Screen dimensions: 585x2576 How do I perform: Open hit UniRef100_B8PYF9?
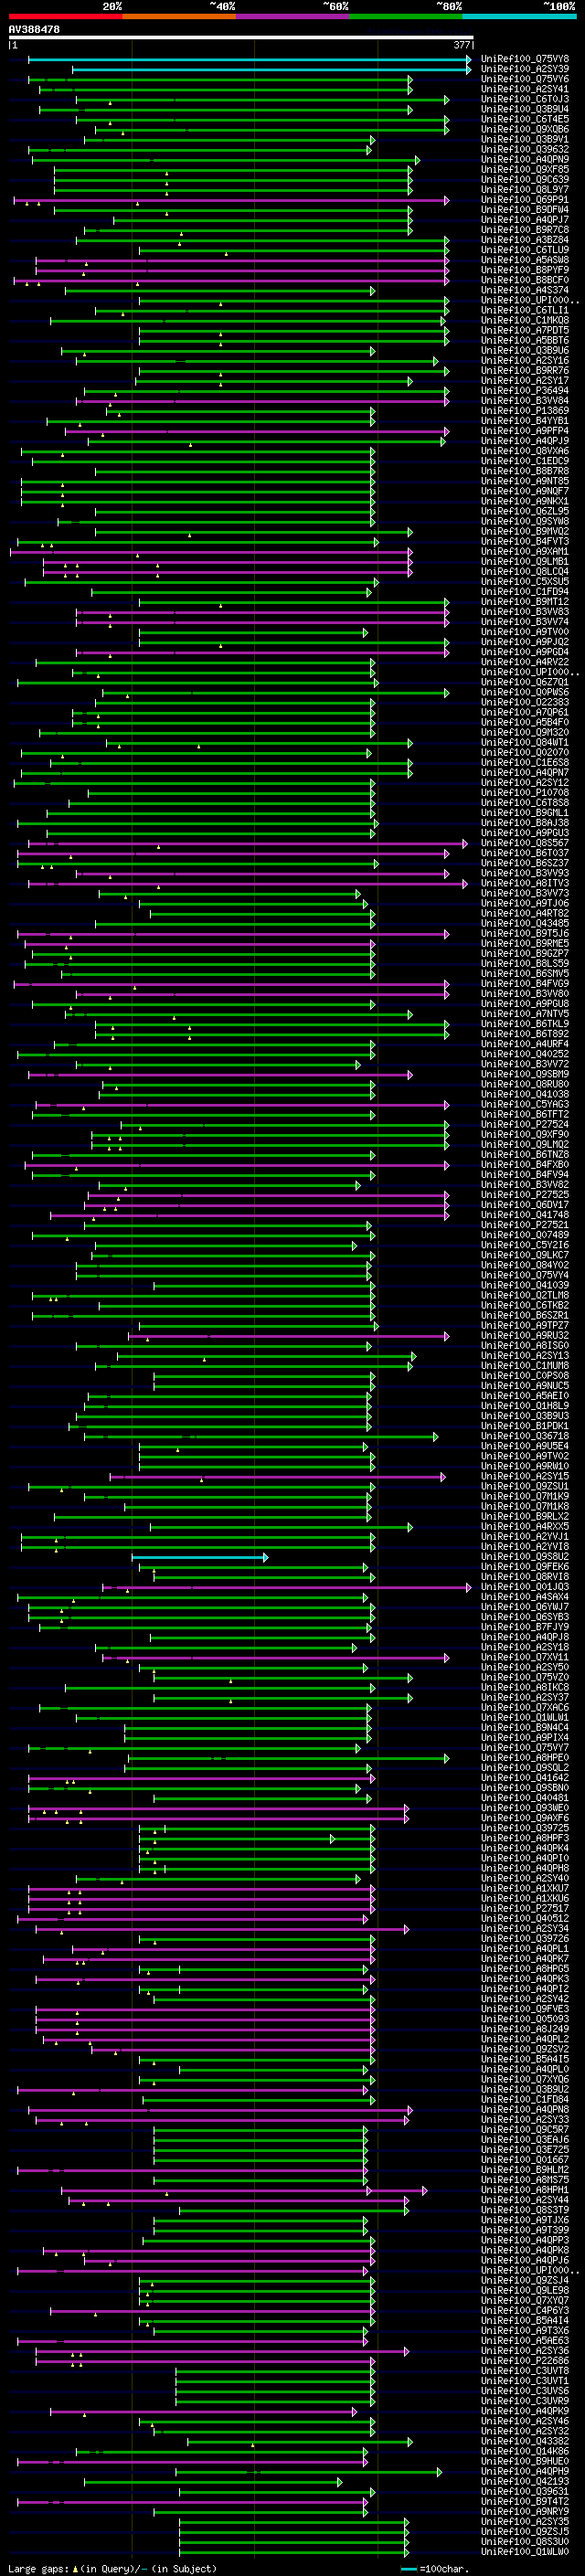pyautogui.click(x=525, y=270)
